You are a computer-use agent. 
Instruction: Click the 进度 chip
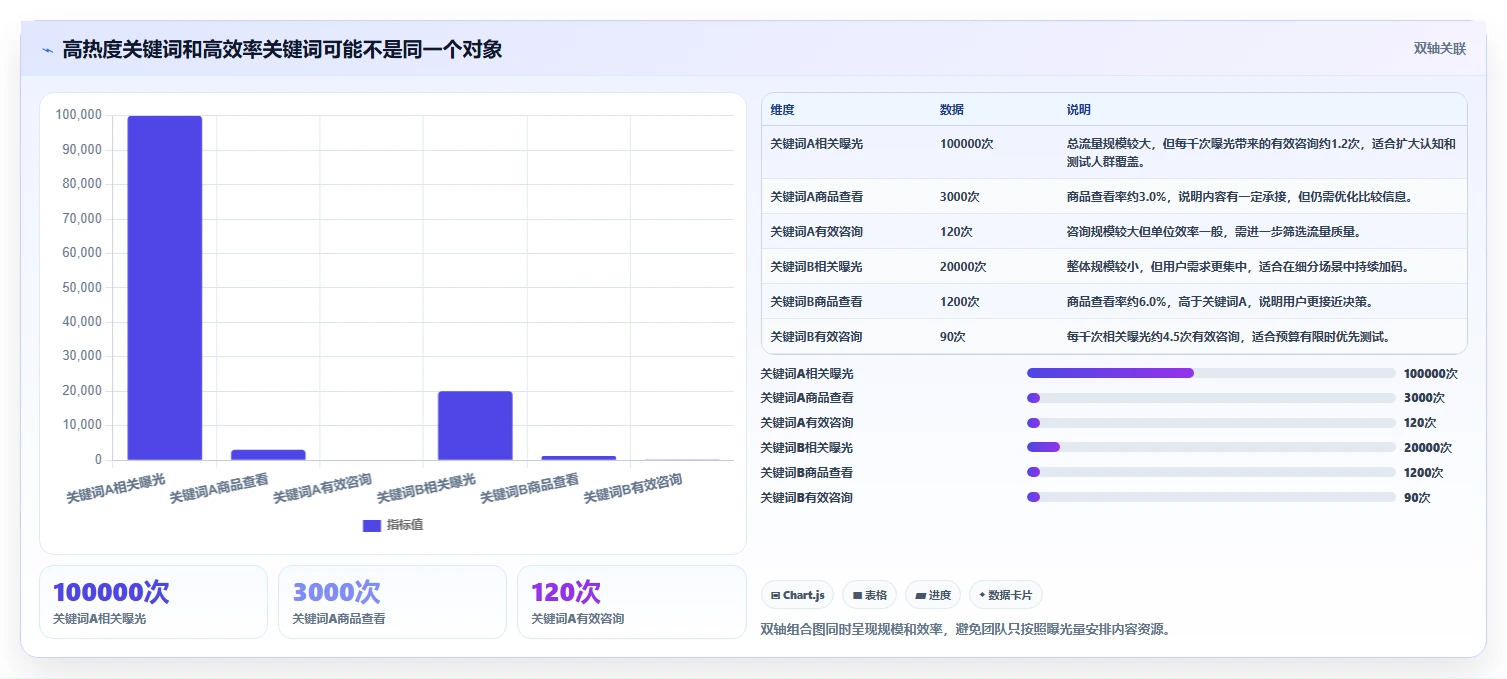click(x=932, y=595)
